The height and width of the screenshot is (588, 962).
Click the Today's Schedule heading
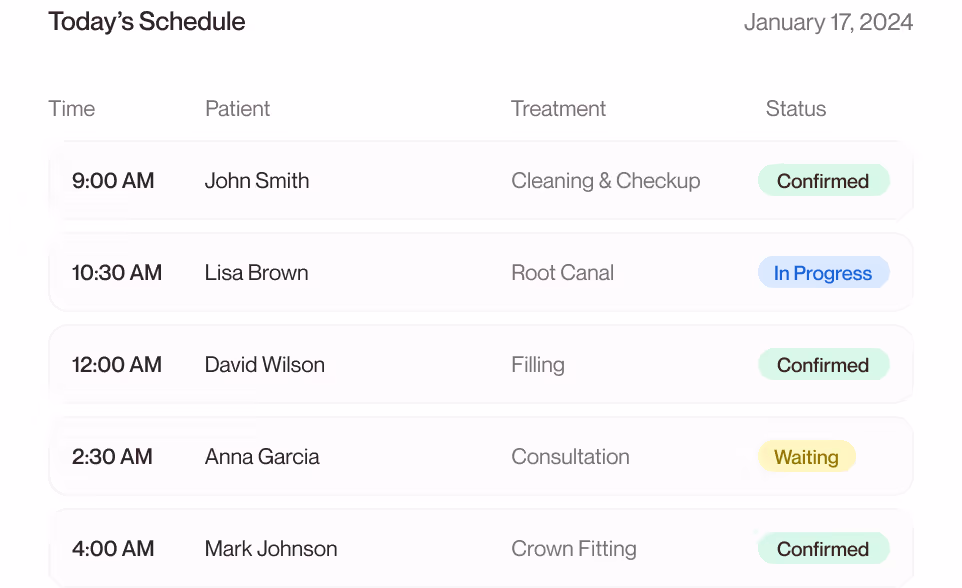(x=146, y=21)
